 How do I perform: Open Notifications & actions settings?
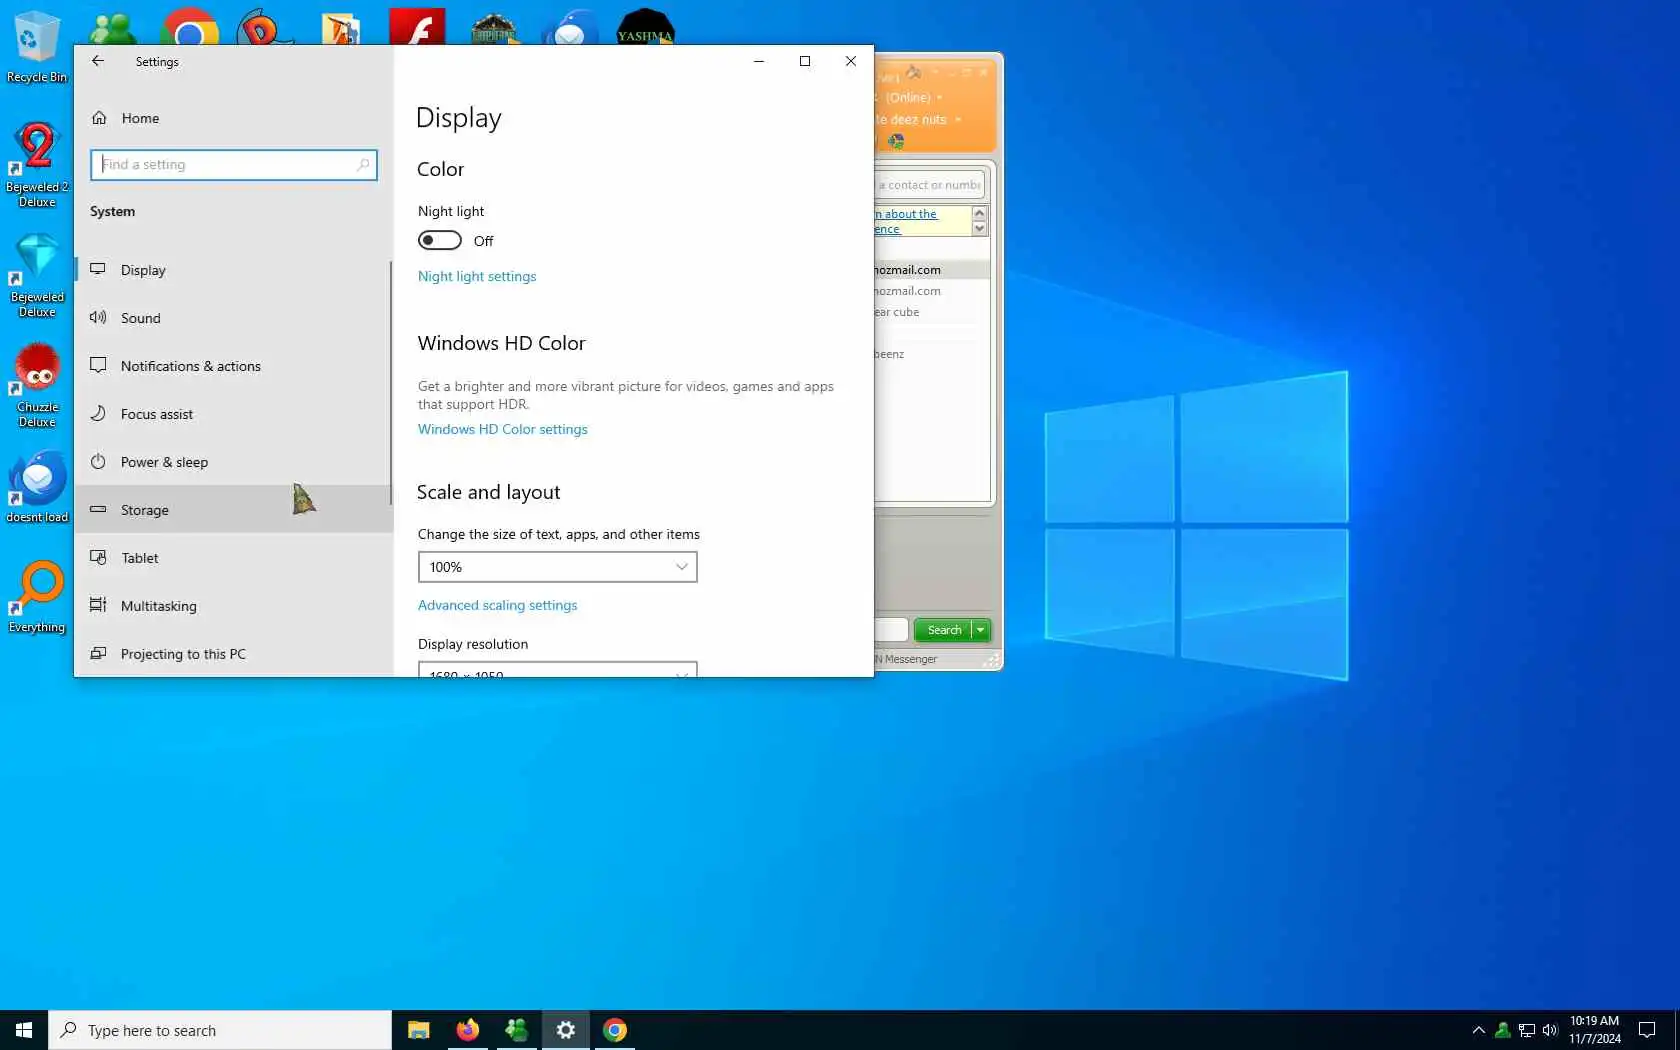point(235,366)
